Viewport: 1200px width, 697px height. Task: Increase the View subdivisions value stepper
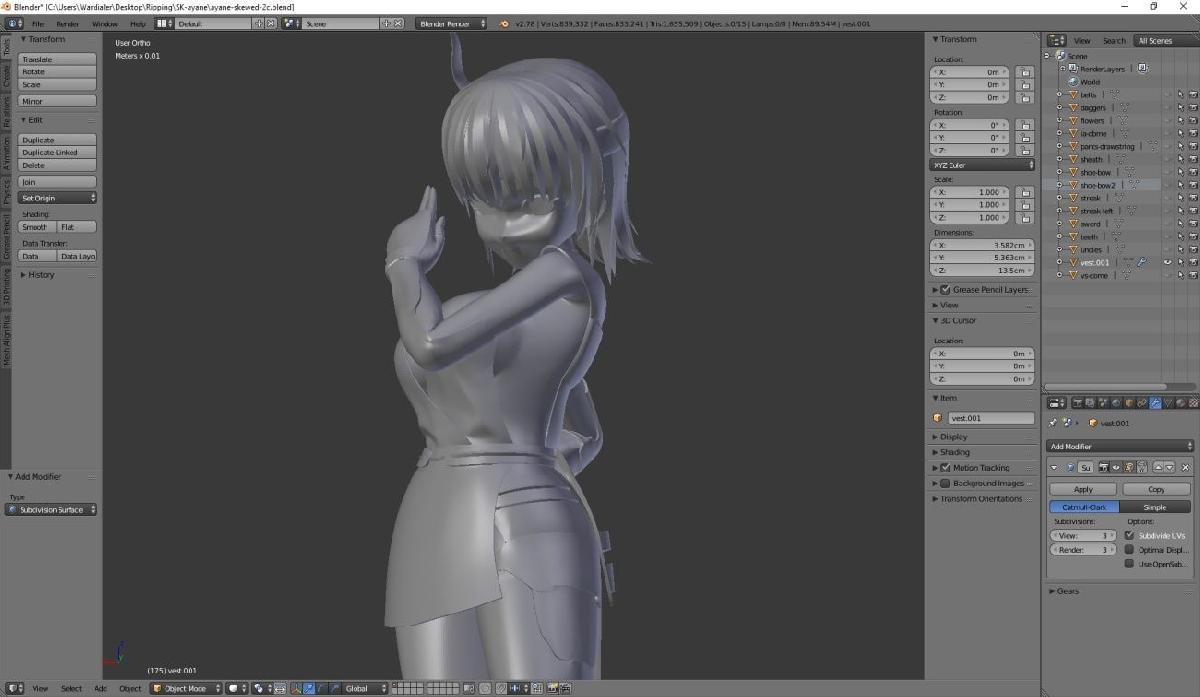[x=1114, y=535]
